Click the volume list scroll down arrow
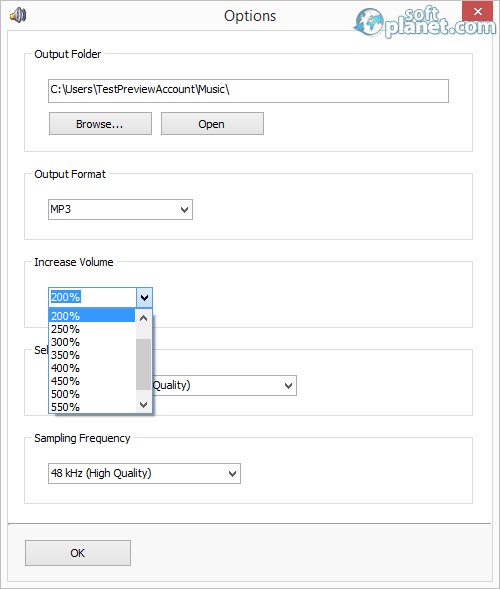 (144, 405)
